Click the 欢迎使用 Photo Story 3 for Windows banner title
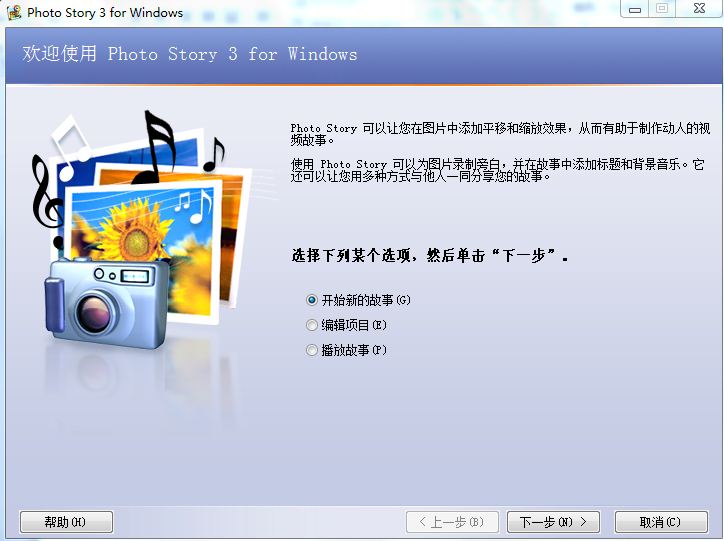The image size is (724, 541). point(190,54)
